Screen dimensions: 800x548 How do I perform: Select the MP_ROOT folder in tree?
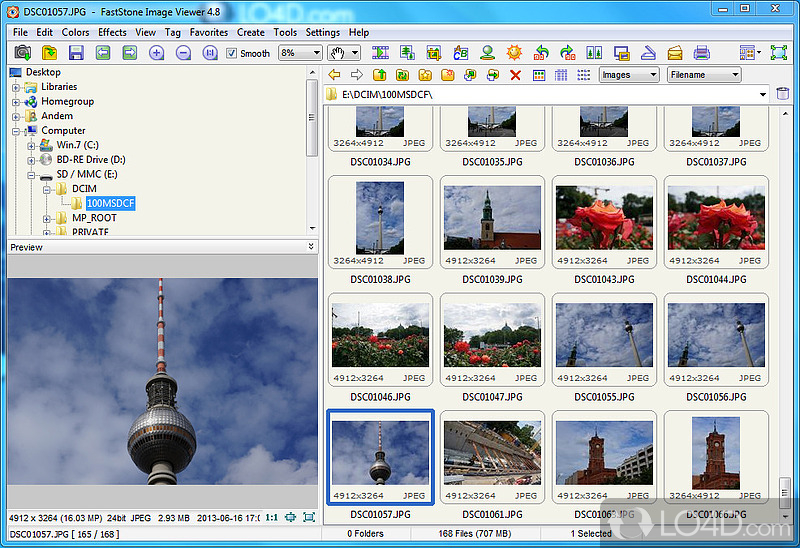tap(94, 218)
